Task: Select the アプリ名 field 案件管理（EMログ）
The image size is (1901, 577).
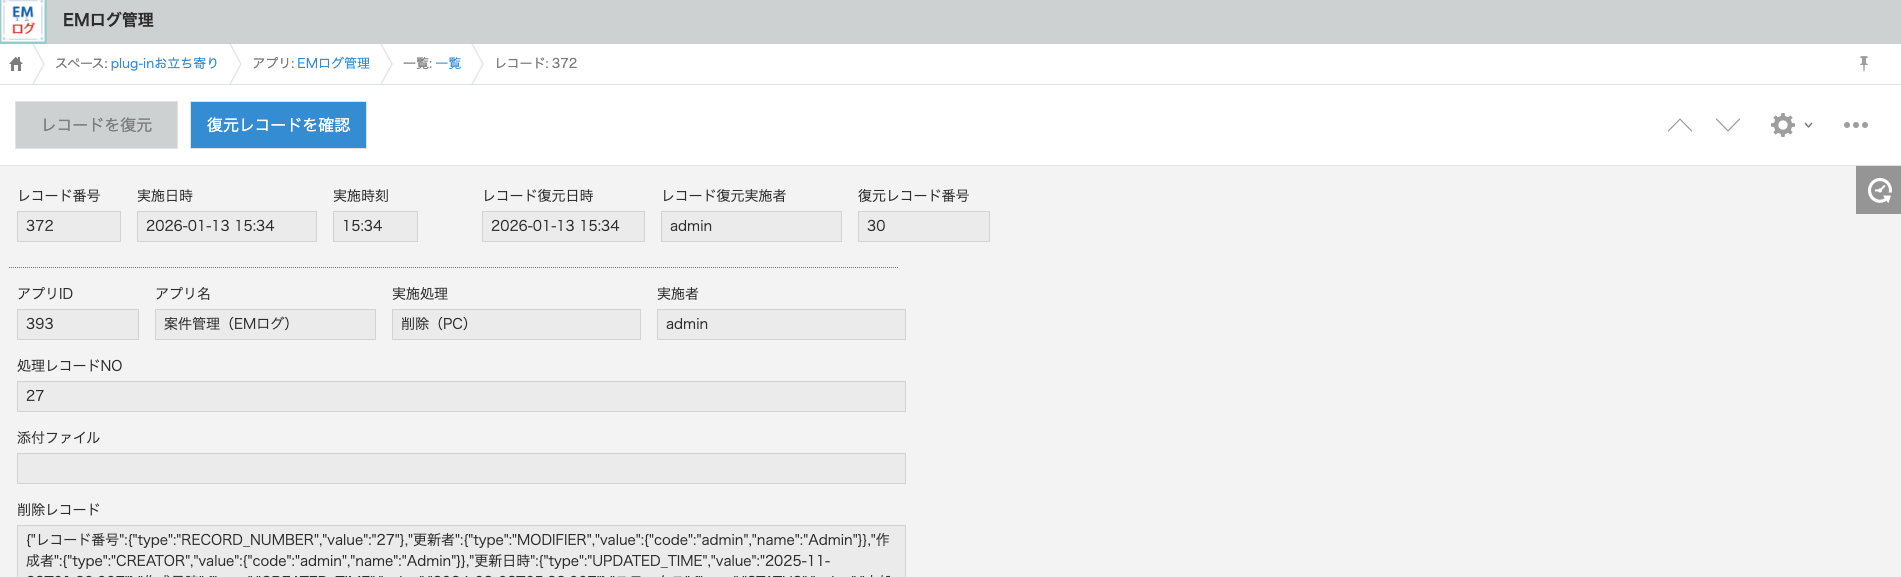Action: [x=265, y=324]
